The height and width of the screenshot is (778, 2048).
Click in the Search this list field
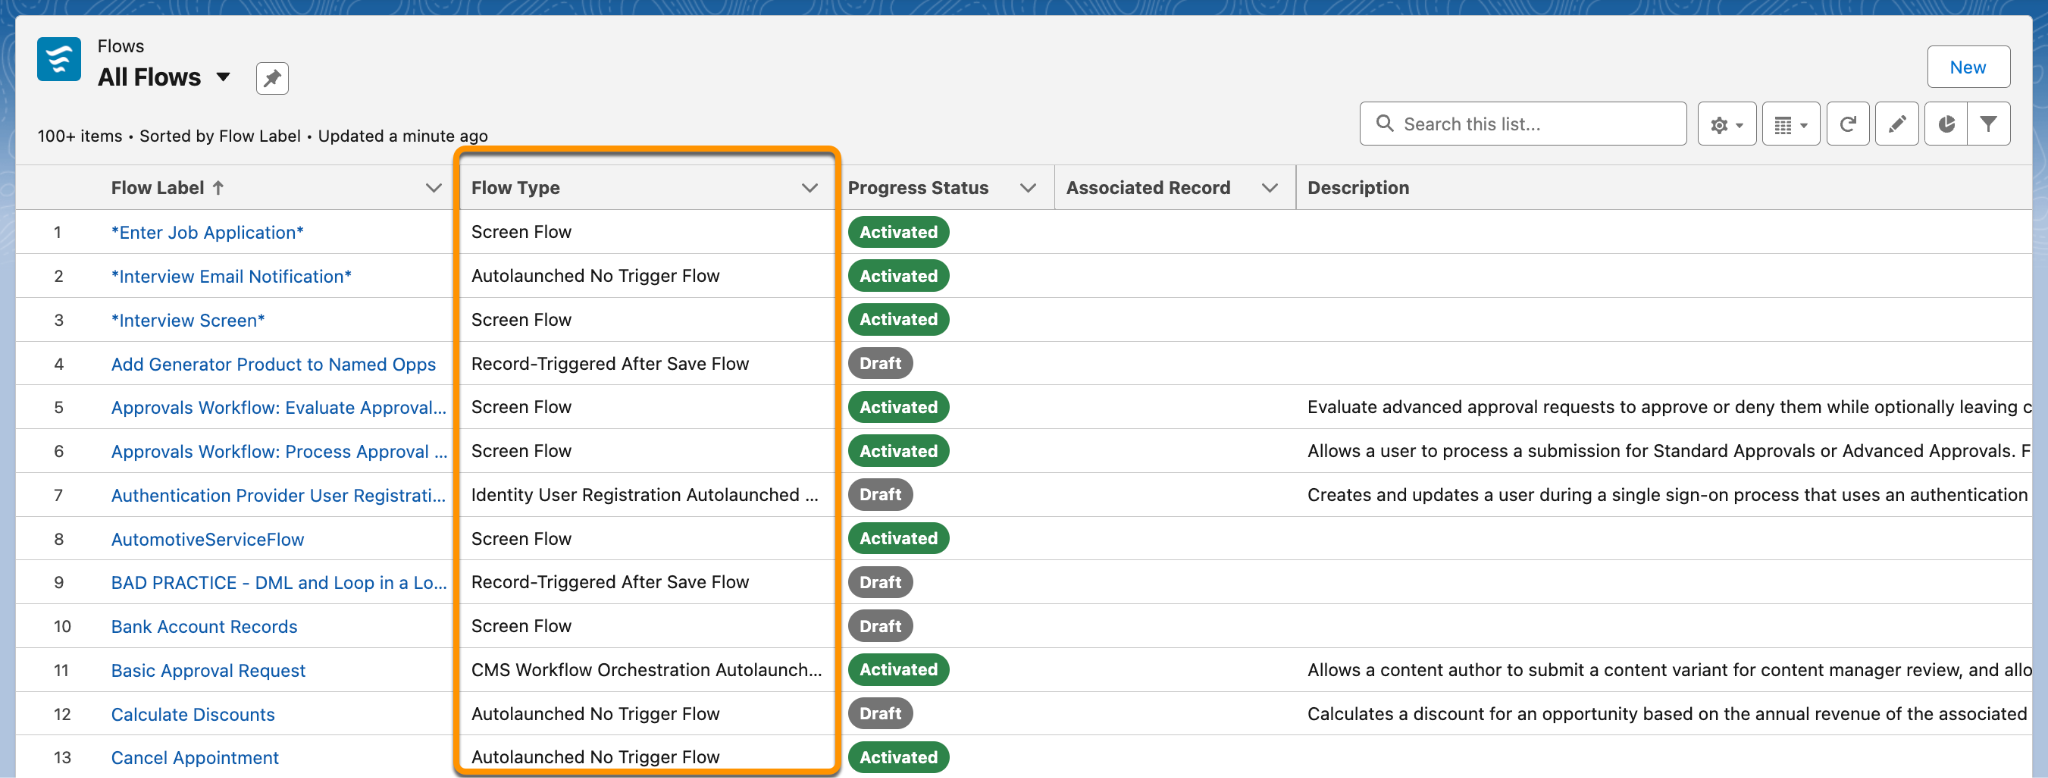coord(1523,124)
